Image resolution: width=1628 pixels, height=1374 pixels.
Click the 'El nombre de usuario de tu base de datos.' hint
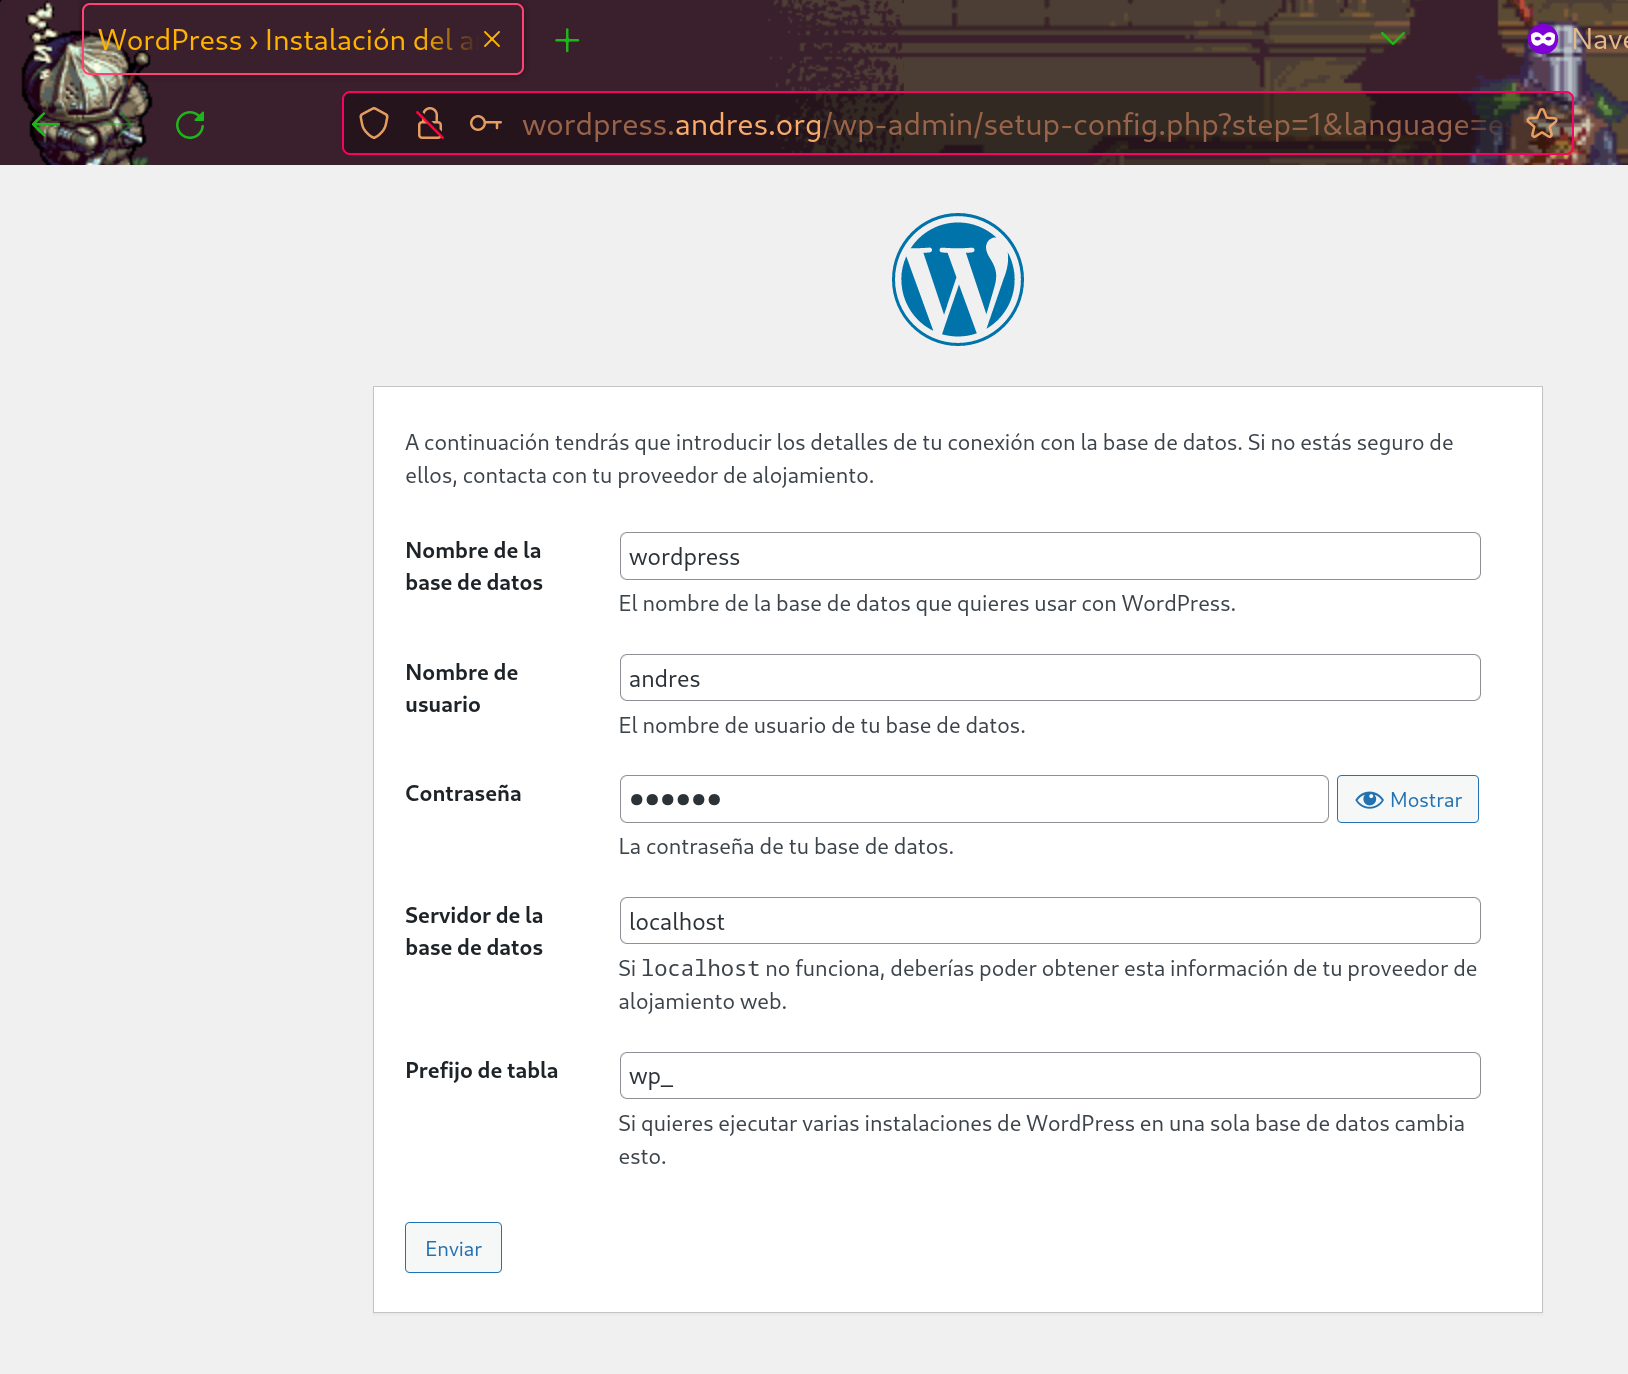pos(822,725)
